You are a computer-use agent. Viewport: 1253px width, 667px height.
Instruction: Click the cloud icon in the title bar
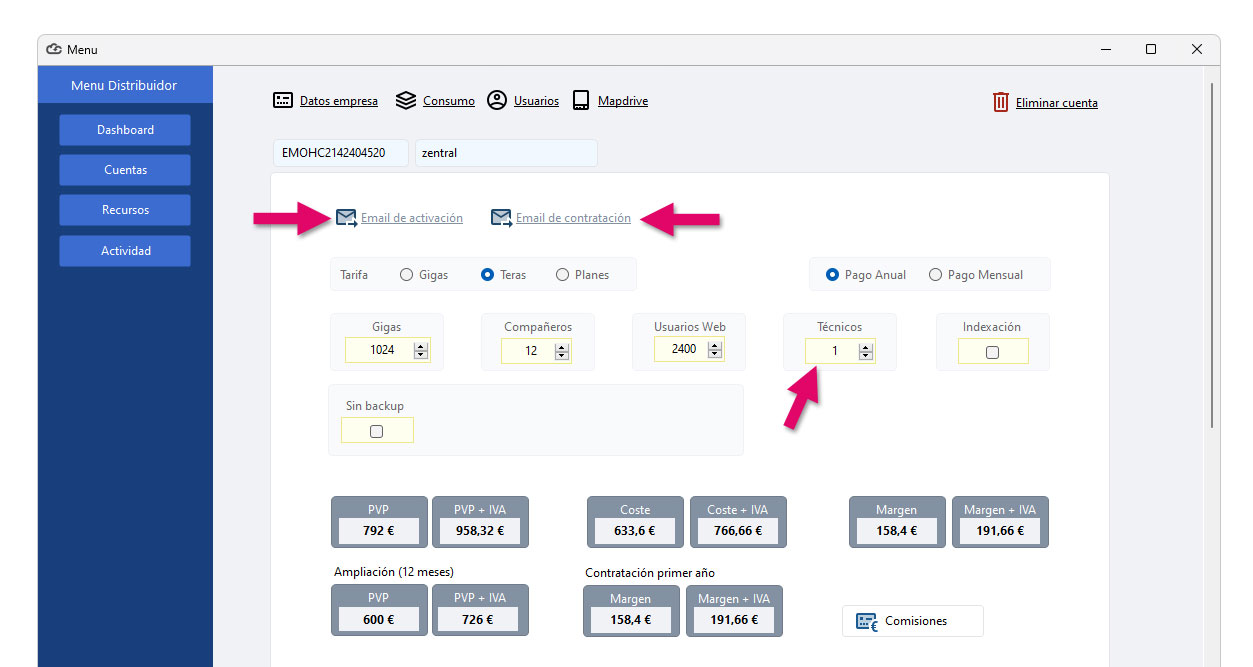tap(55, 49)
